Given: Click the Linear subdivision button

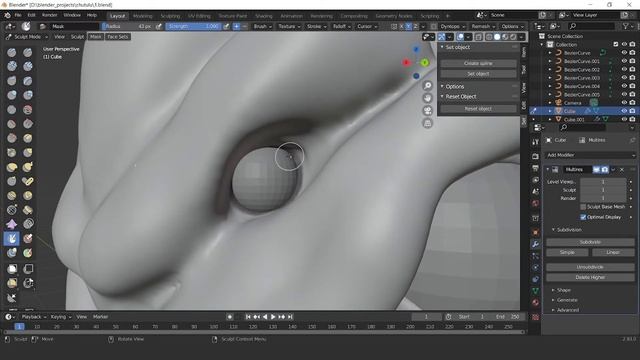Looking at the screenshot, I should 613,252.
